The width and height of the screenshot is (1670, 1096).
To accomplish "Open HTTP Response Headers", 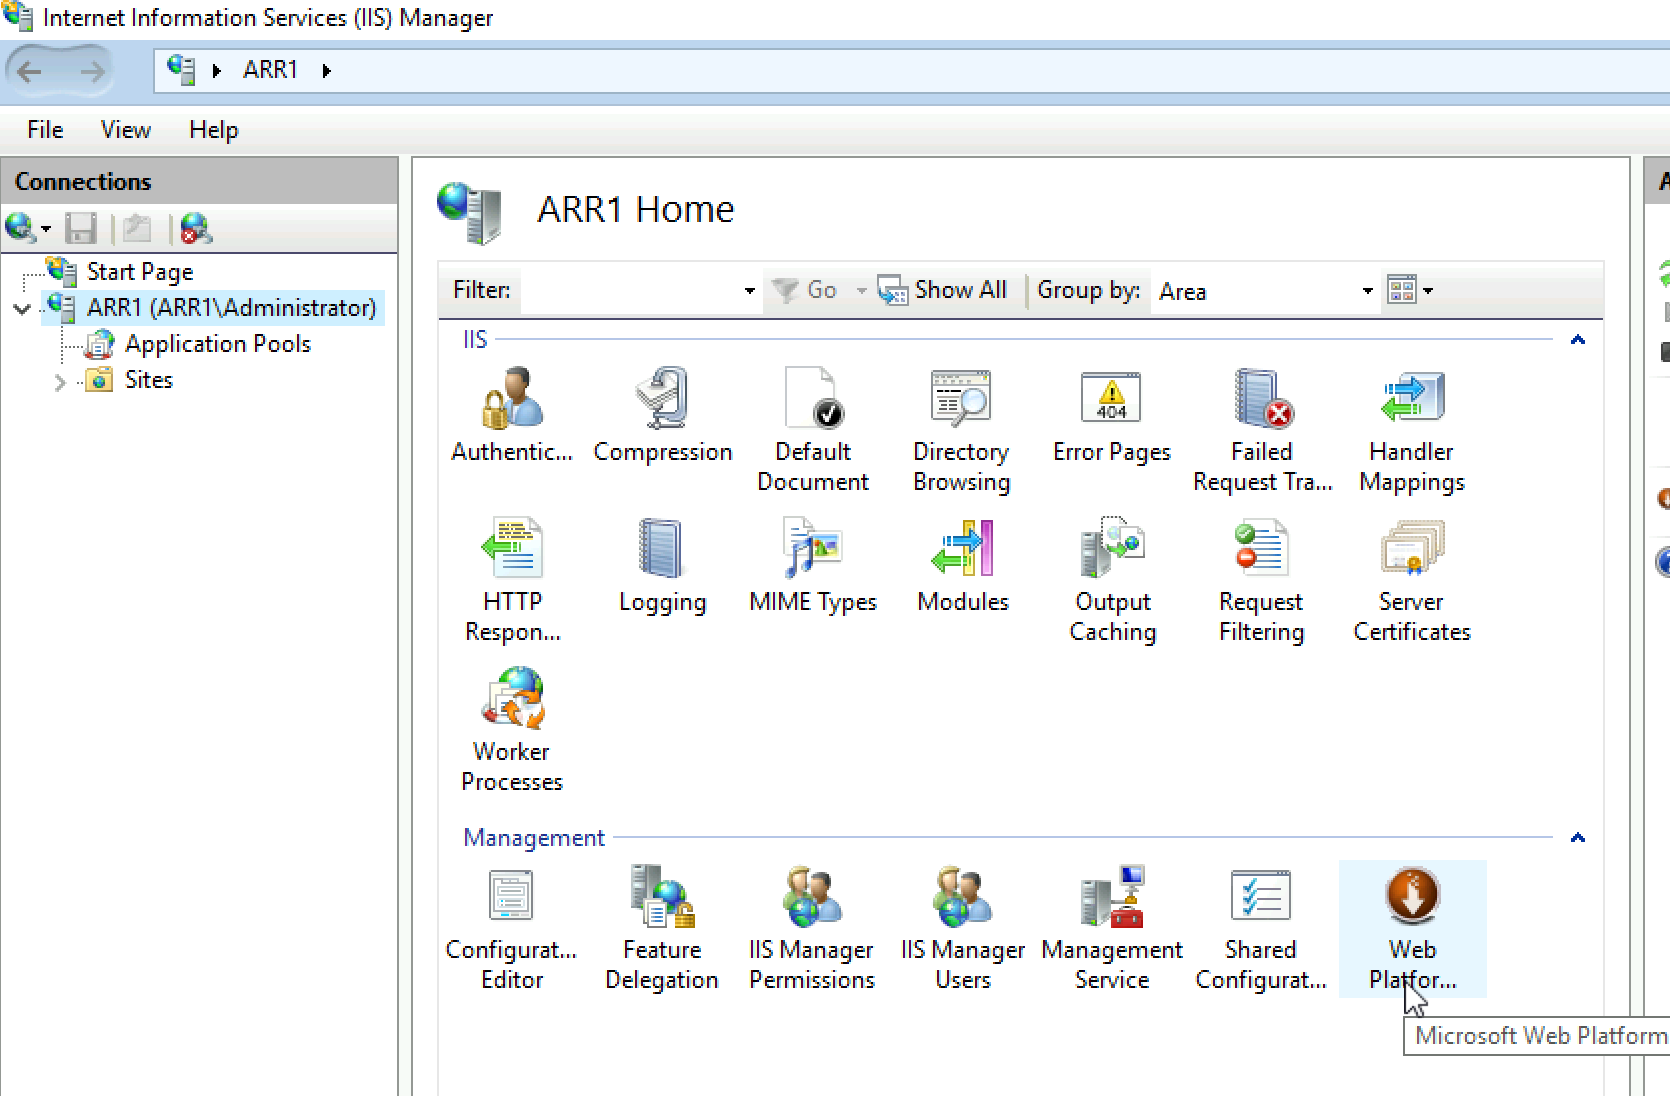I will pos(512,580).
